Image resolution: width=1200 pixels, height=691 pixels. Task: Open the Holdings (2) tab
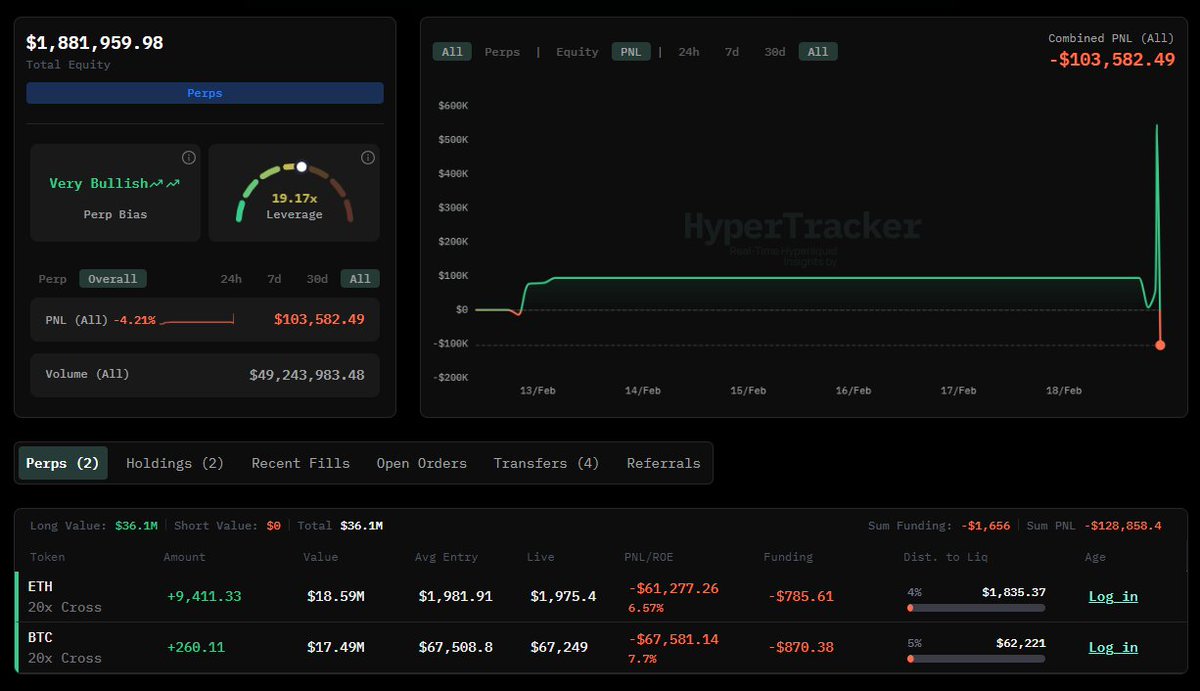(175, 463)
